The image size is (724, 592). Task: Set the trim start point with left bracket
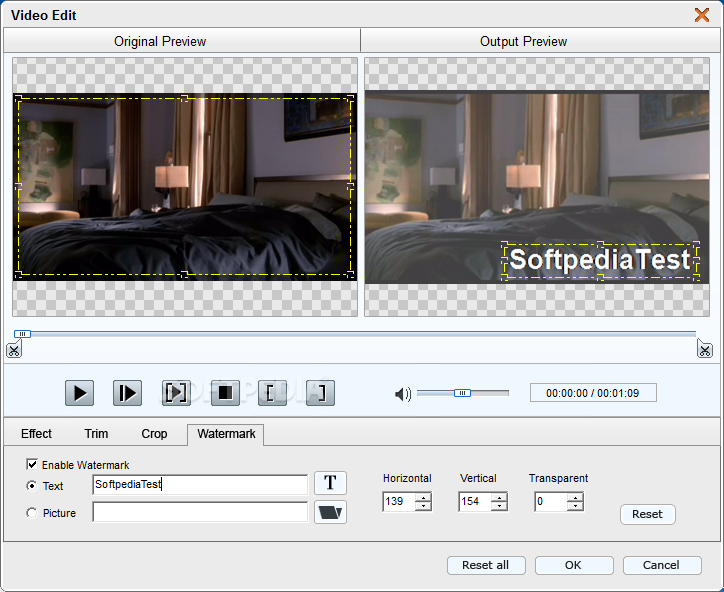[x=272, y=393]
